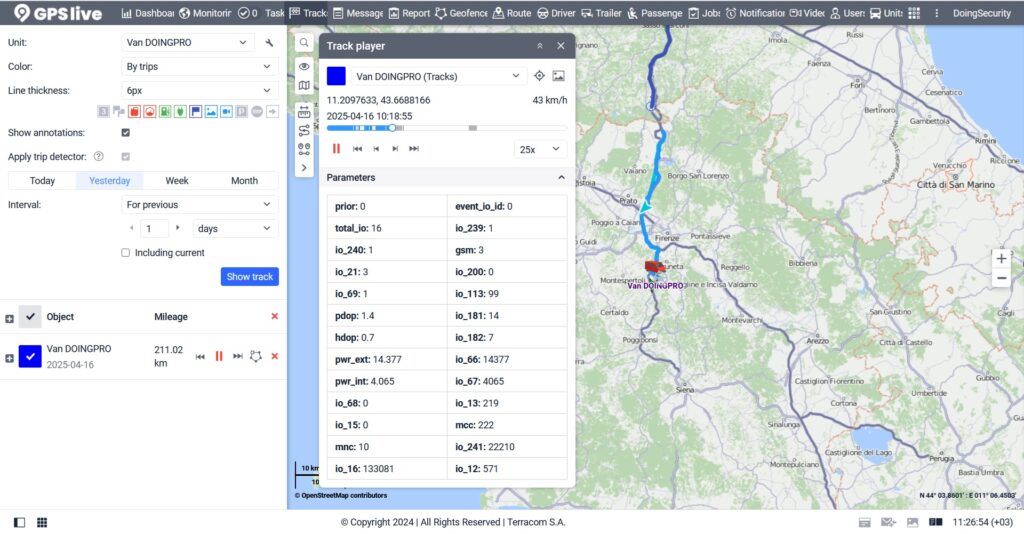Open the Geofences menu in the top bar
Image resolution: width=1024 pixels, height=534 pixels.
[461, 13]
